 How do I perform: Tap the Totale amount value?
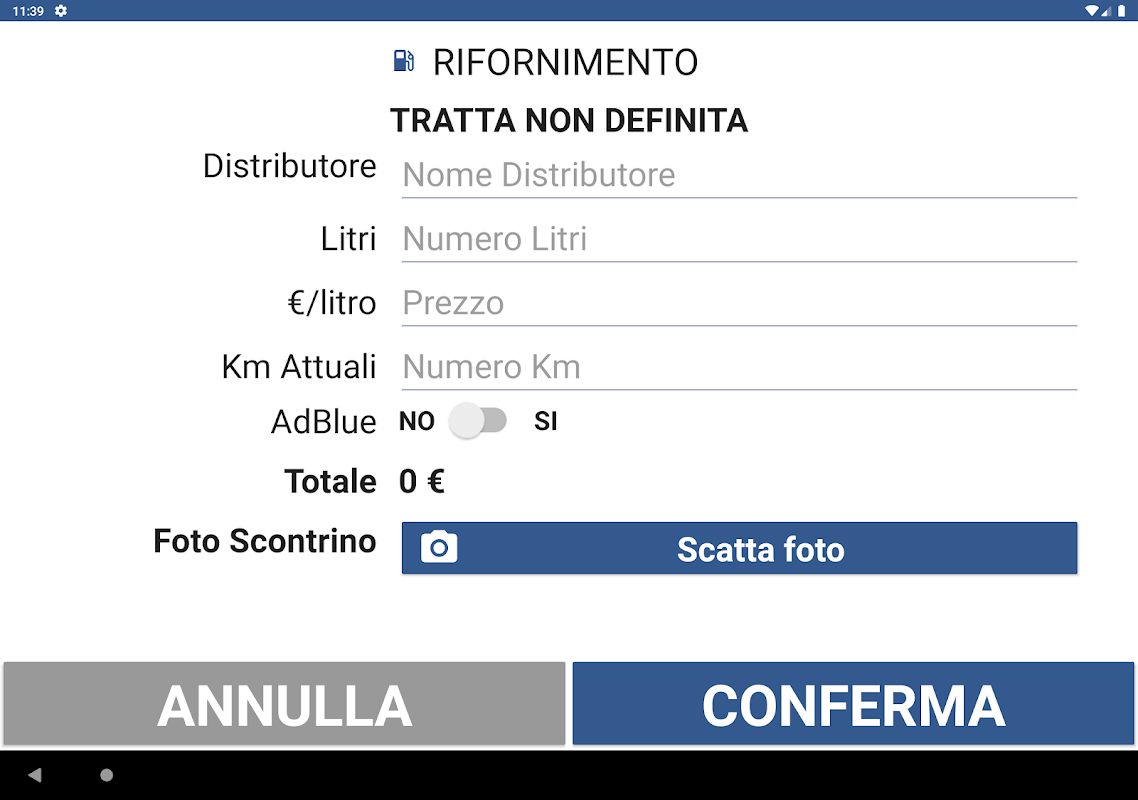coord(421,482)
